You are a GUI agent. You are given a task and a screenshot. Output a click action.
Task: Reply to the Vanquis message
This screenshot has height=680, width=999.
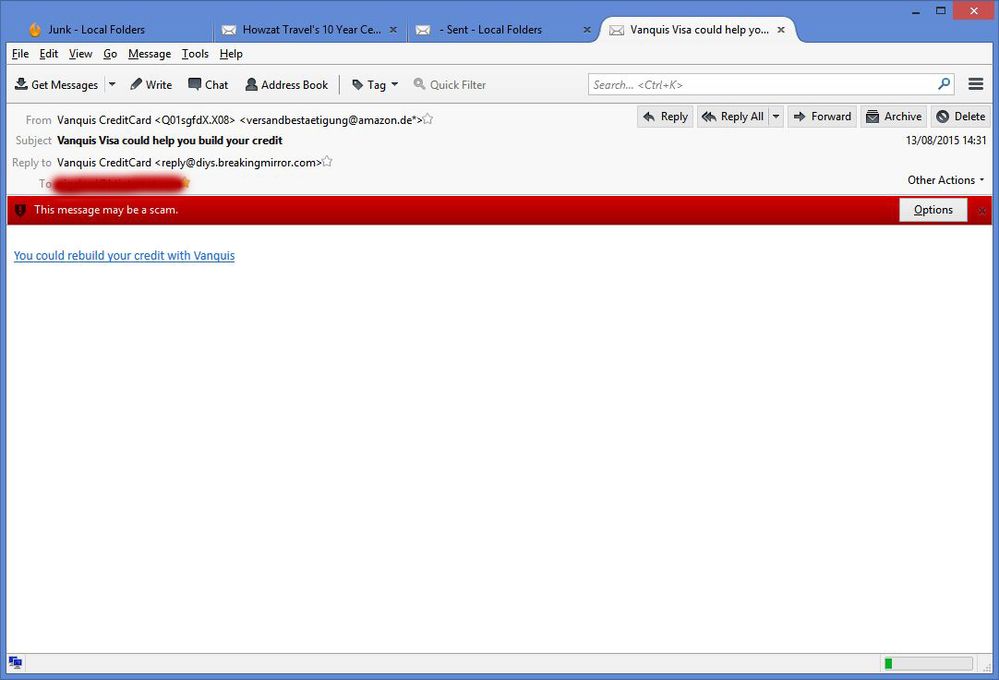[x=665, y=117]
